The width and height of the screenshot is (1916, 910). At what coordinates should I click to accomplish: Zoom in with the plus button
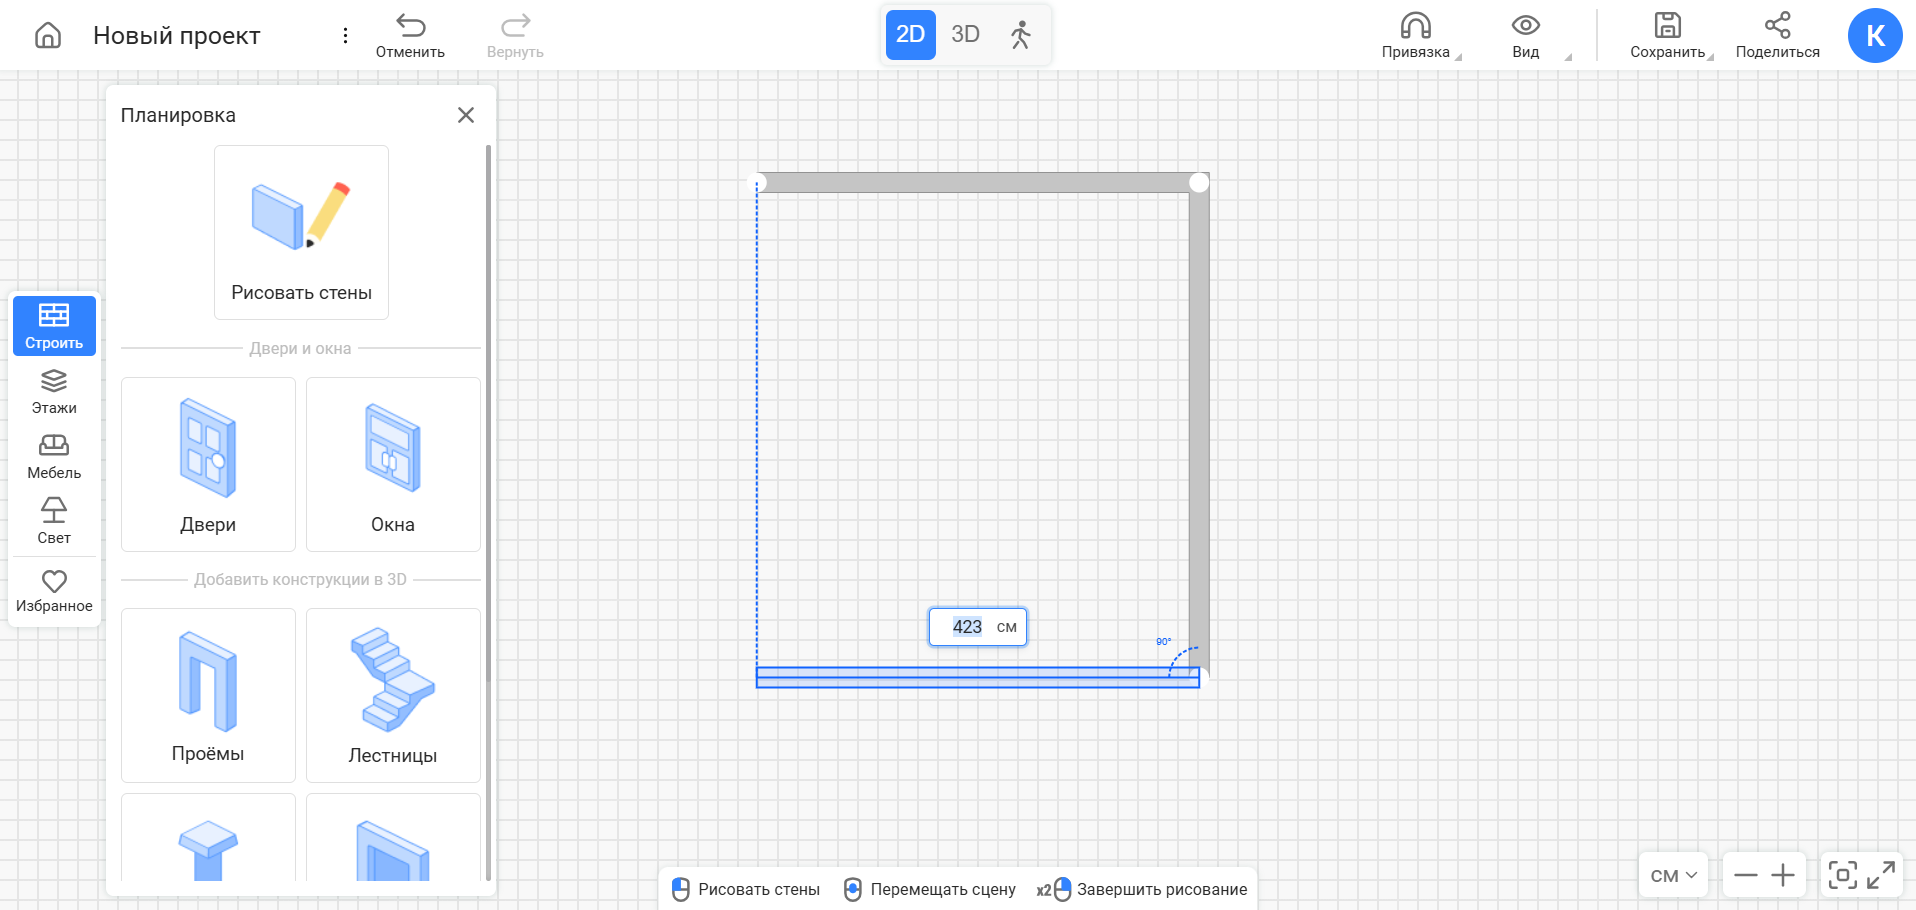coord(1783,876)
